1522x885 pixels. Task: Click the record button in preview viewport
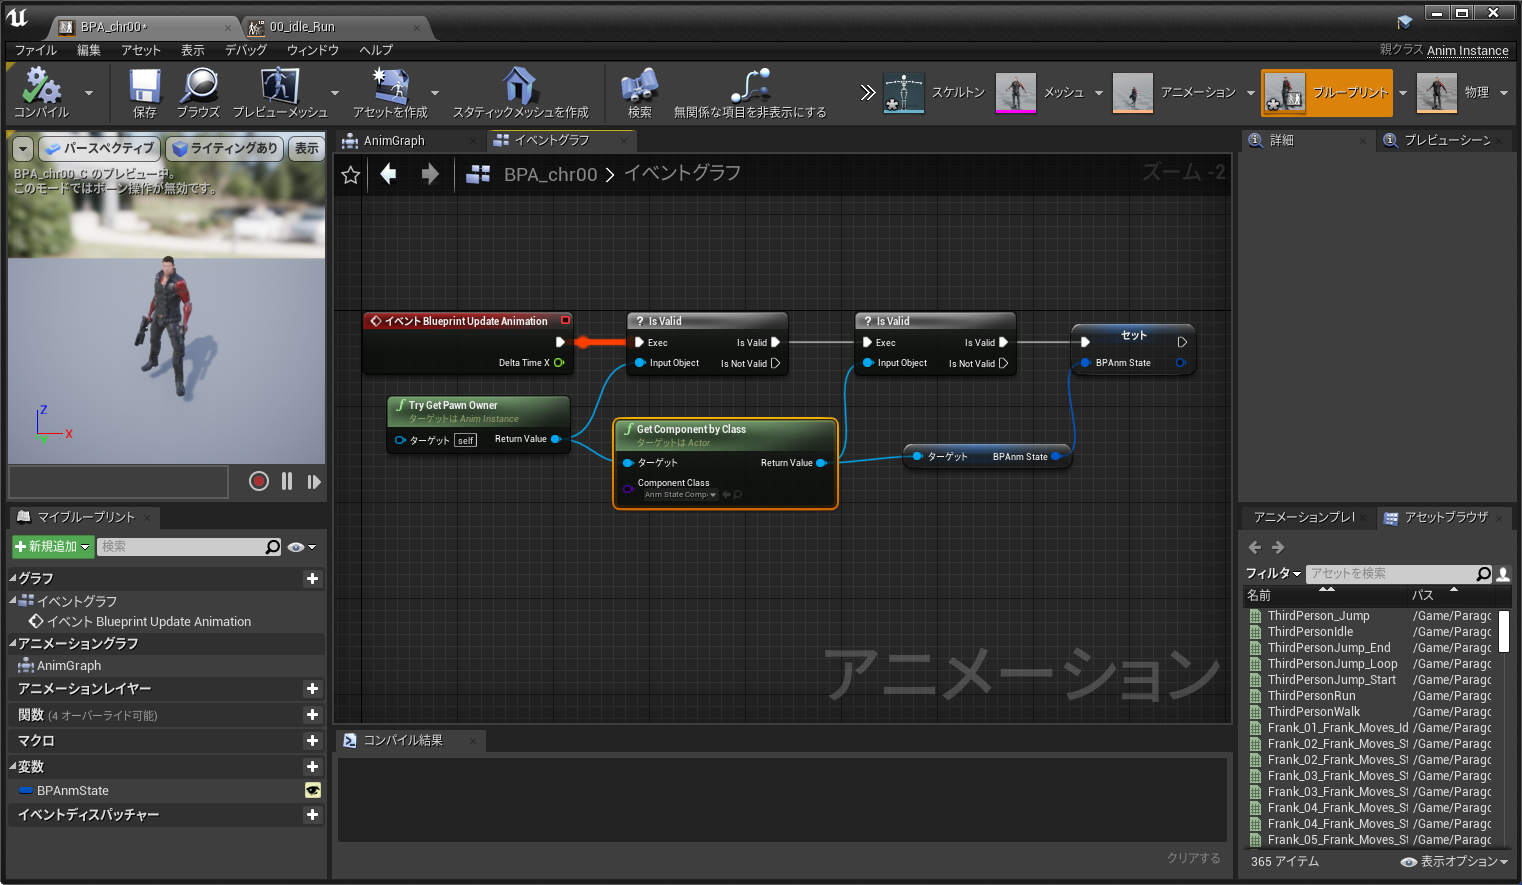pos(259,481)
